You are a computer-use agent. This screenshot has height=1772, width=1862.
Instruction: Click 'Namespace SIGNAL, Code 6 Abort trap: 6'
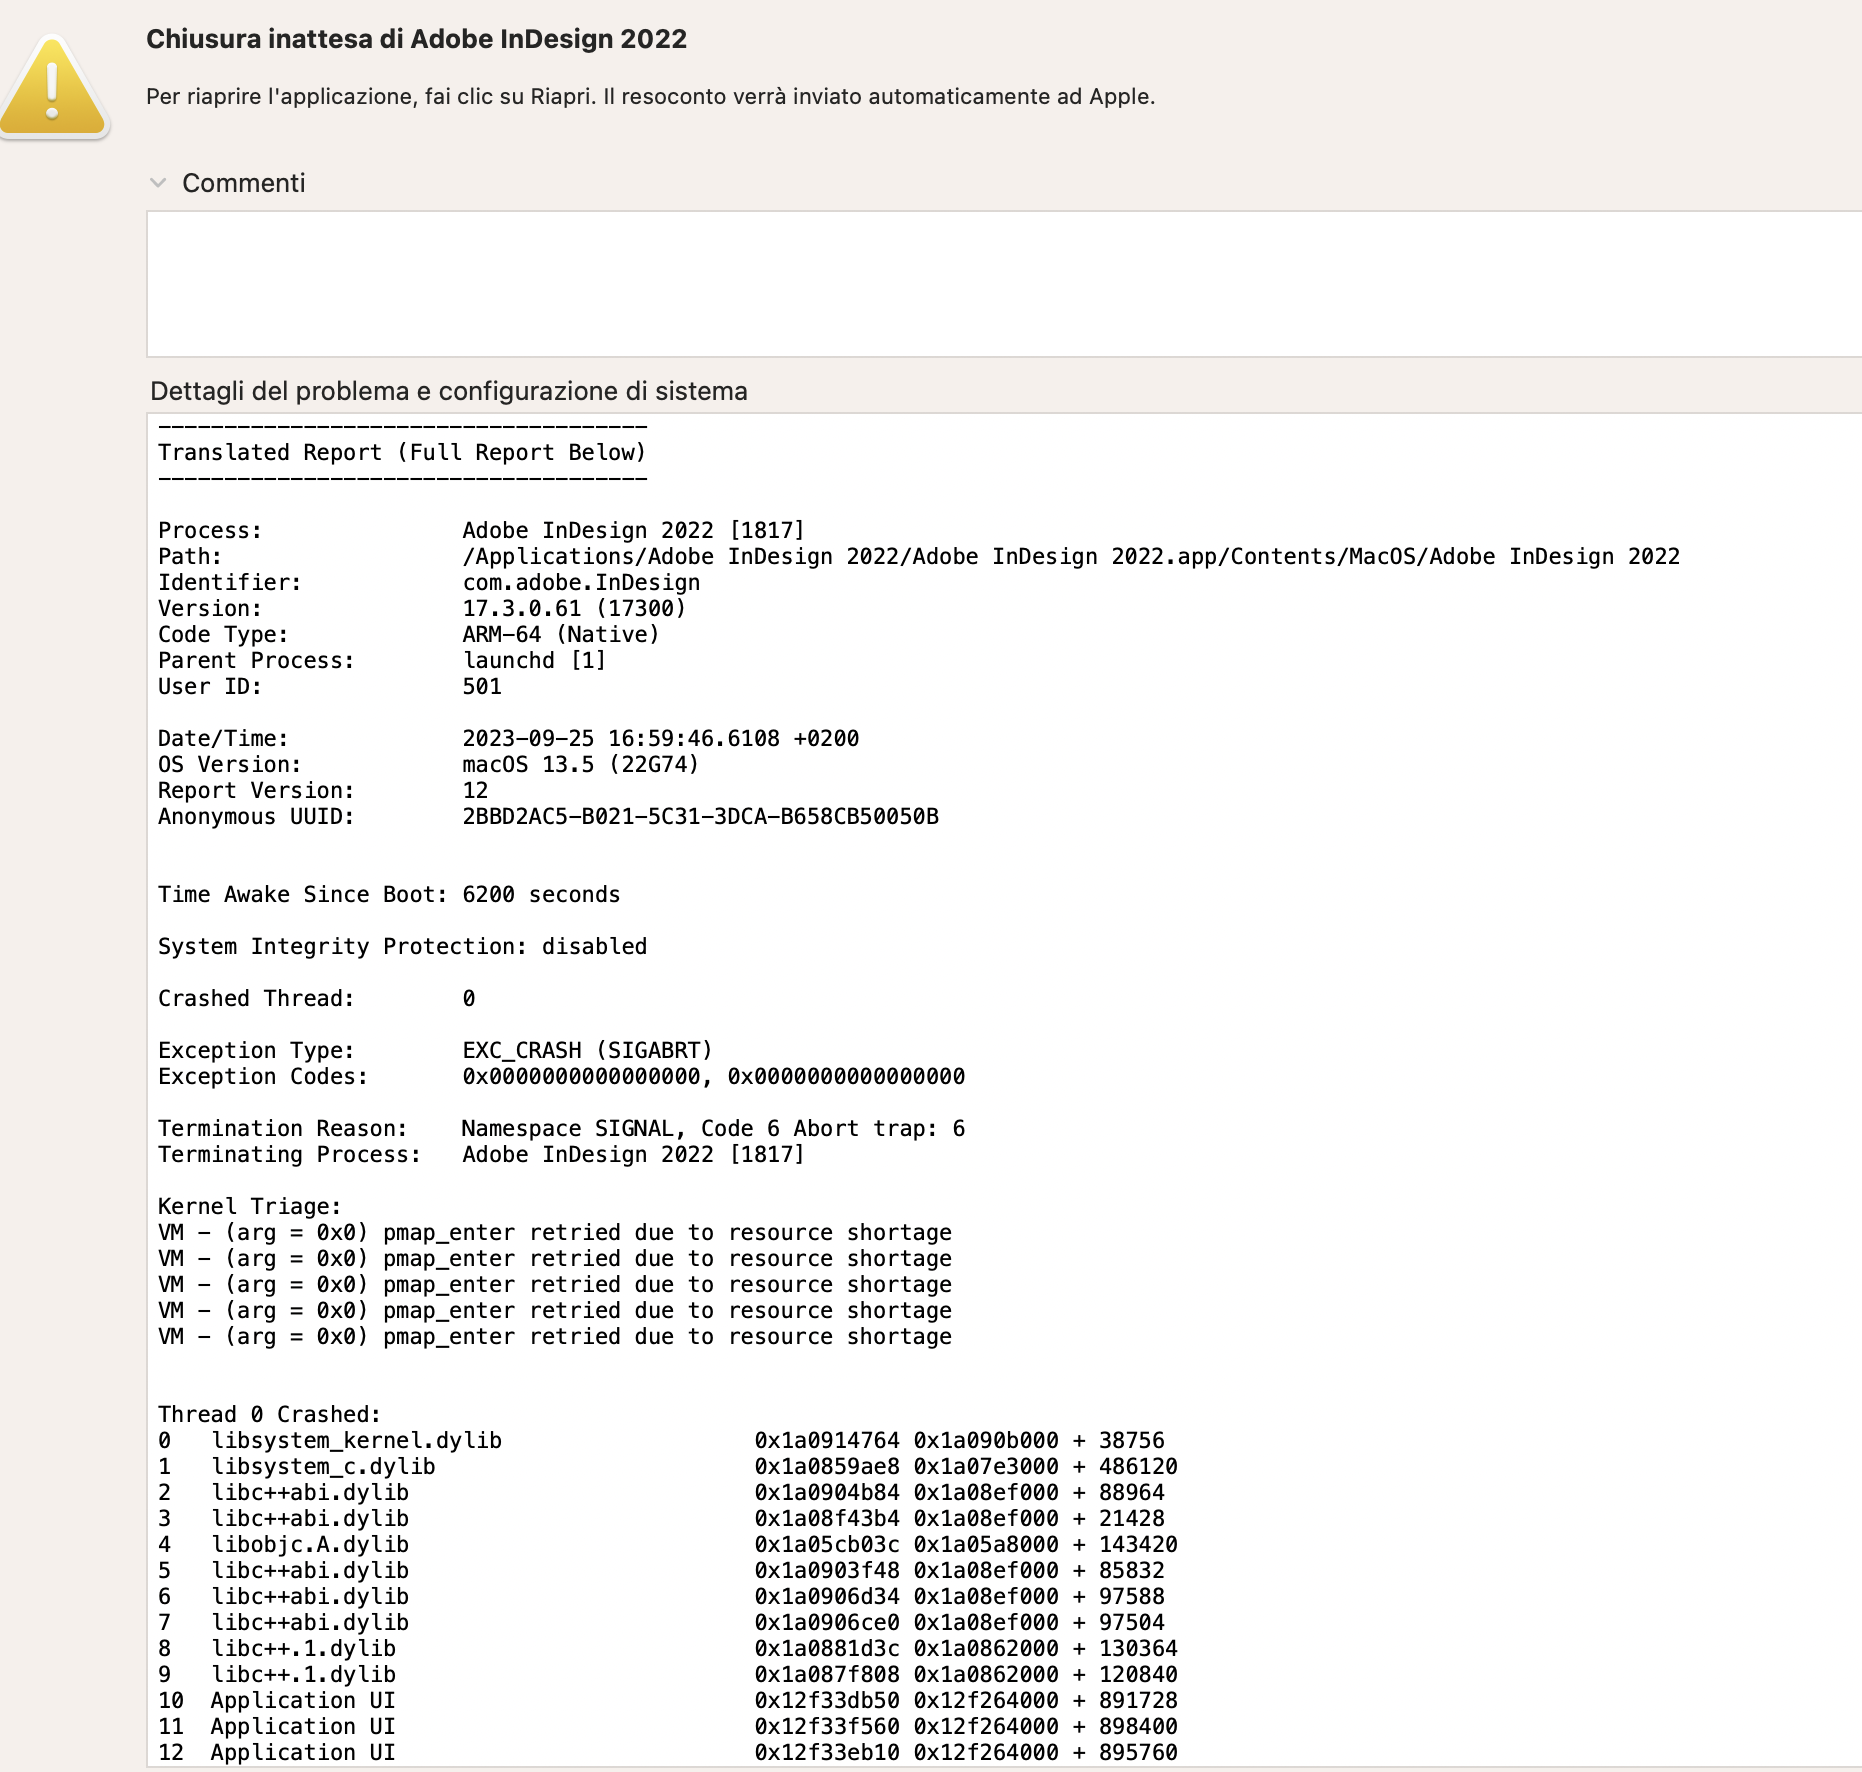(x=713, y=1128)
